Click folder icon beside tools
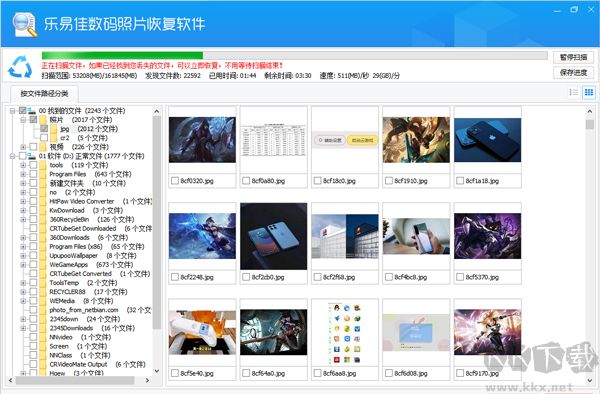Image resolution: width=600 pixels, height=394 pixels. [x=43, y=165]
